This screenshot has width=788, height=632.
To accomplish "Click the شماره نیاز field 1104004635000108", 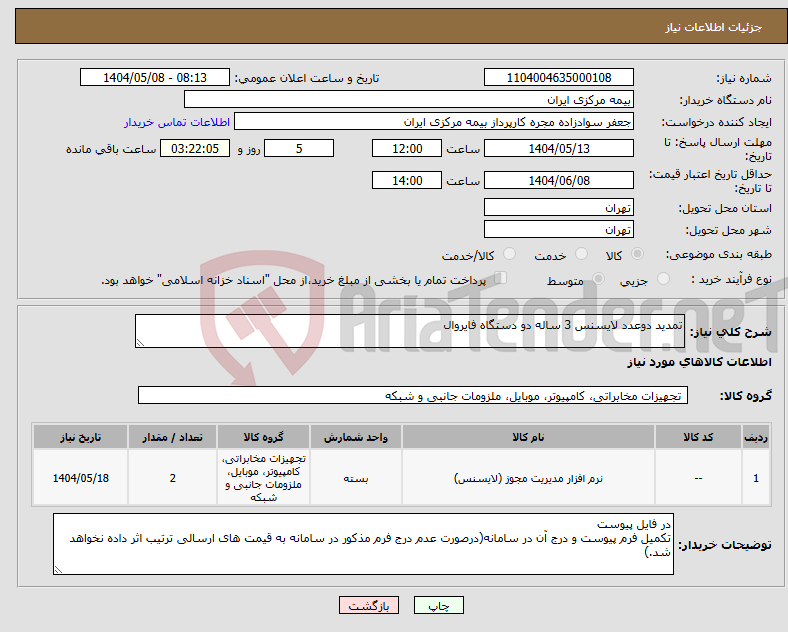I will [x=558, y=77].
